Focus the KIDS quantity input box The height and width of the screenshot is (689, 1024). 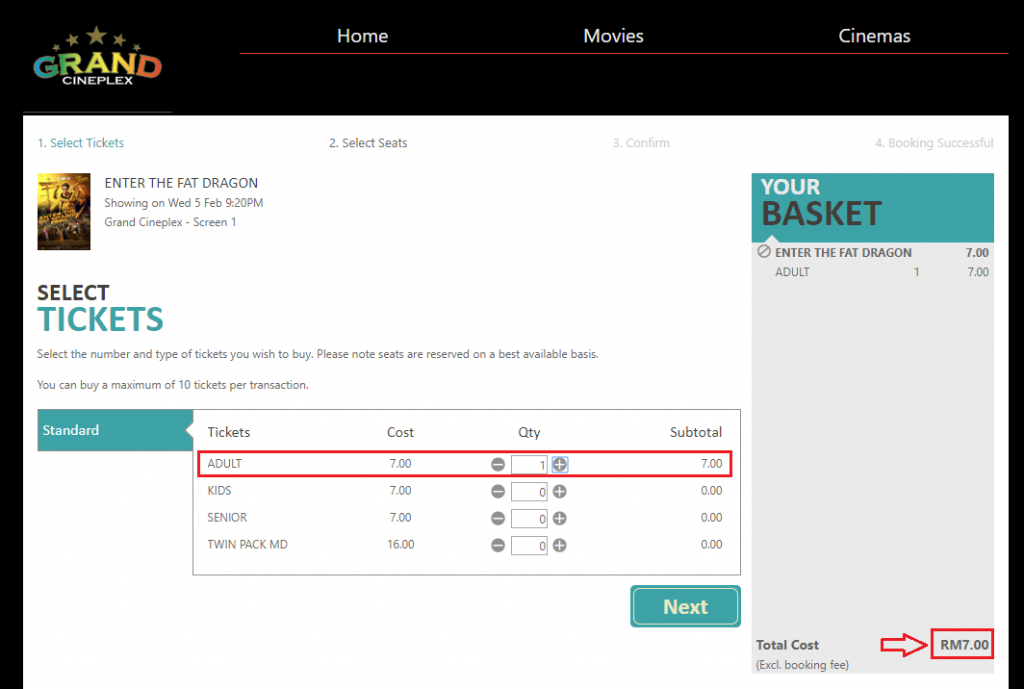tap(529, 491)
